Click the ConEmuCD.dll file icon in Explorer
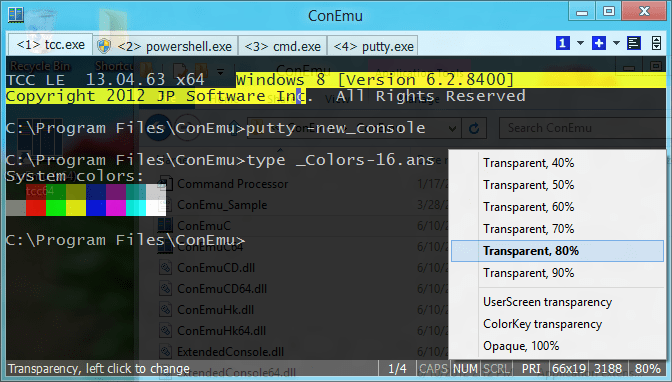Image resolution: width=672 pixels, height=382 pixels. pyautogui.click(x=165, y=268)
